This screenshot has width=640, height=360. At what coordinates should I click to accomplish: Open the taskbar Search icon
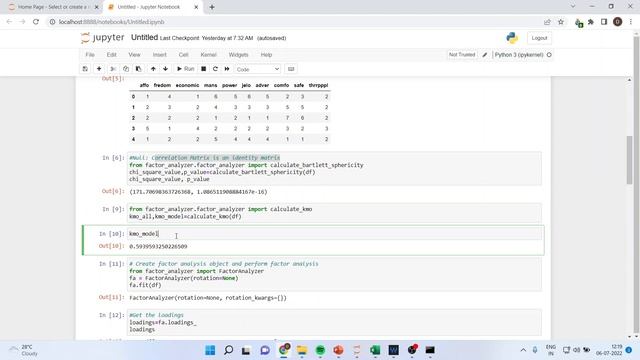pyautogui.click(x=229, y=350)
